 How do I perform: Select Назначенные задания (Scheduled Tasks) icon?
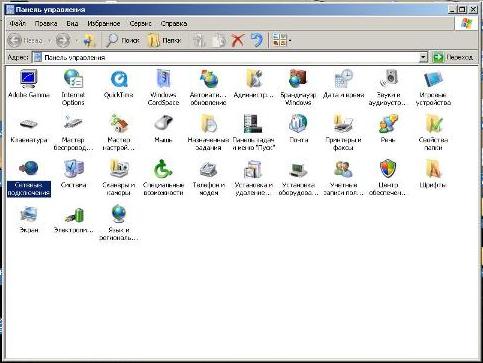pos(209,123)
